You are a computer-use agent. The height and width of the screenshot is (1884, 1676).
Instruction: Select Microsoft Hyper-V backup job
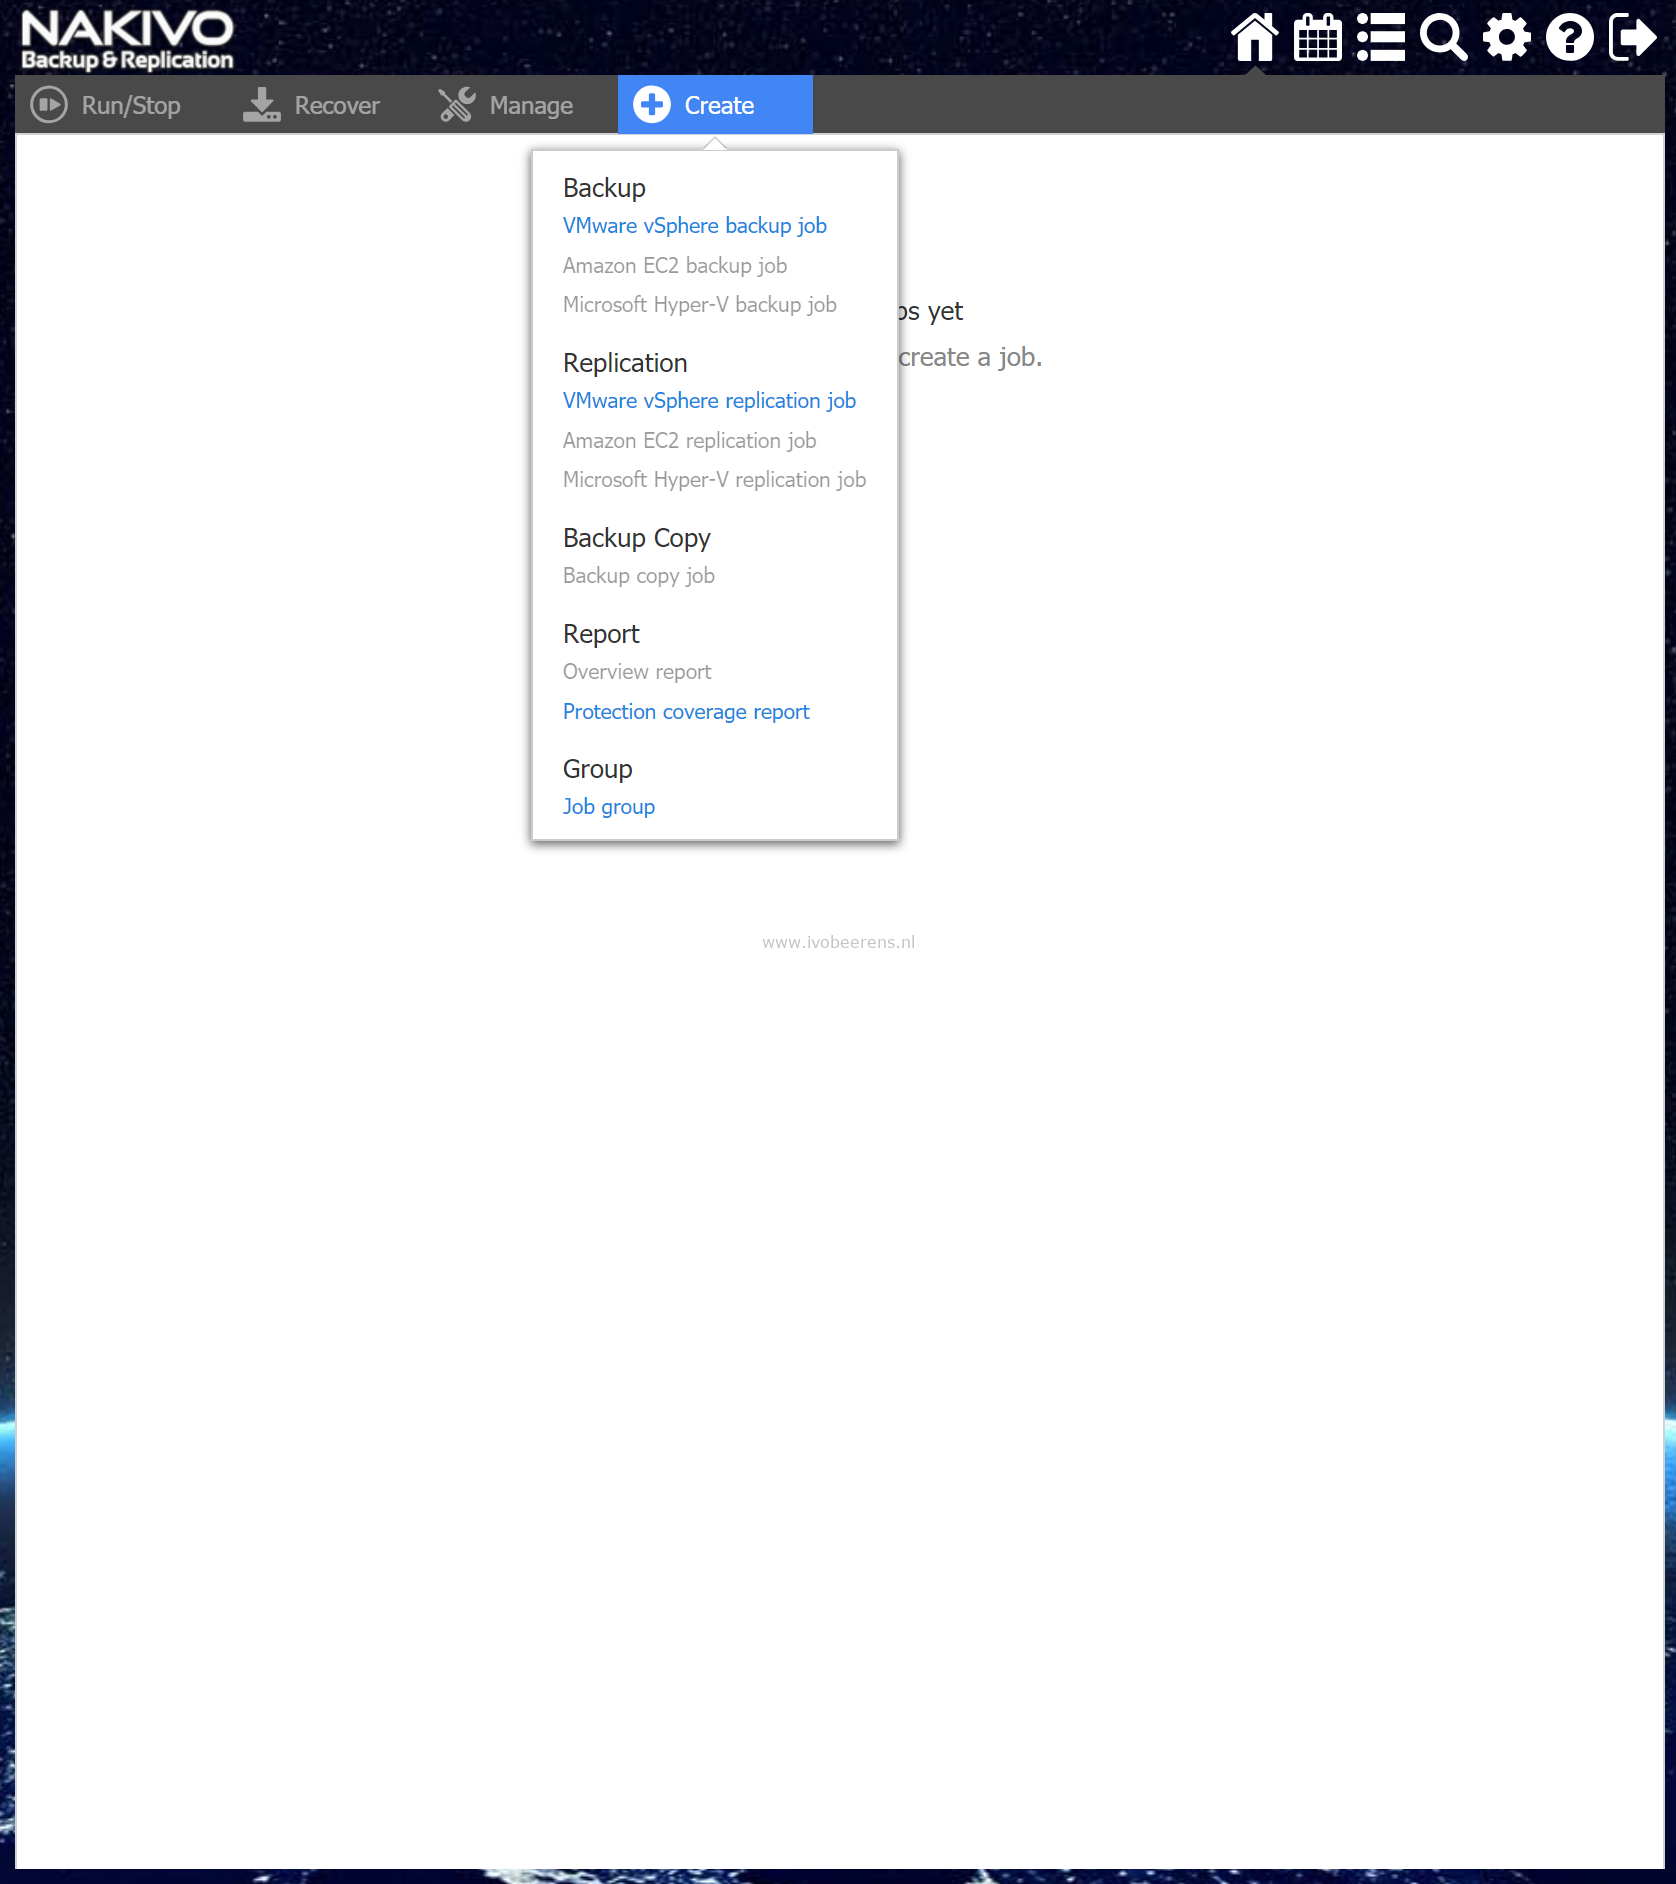coord(700,305)
